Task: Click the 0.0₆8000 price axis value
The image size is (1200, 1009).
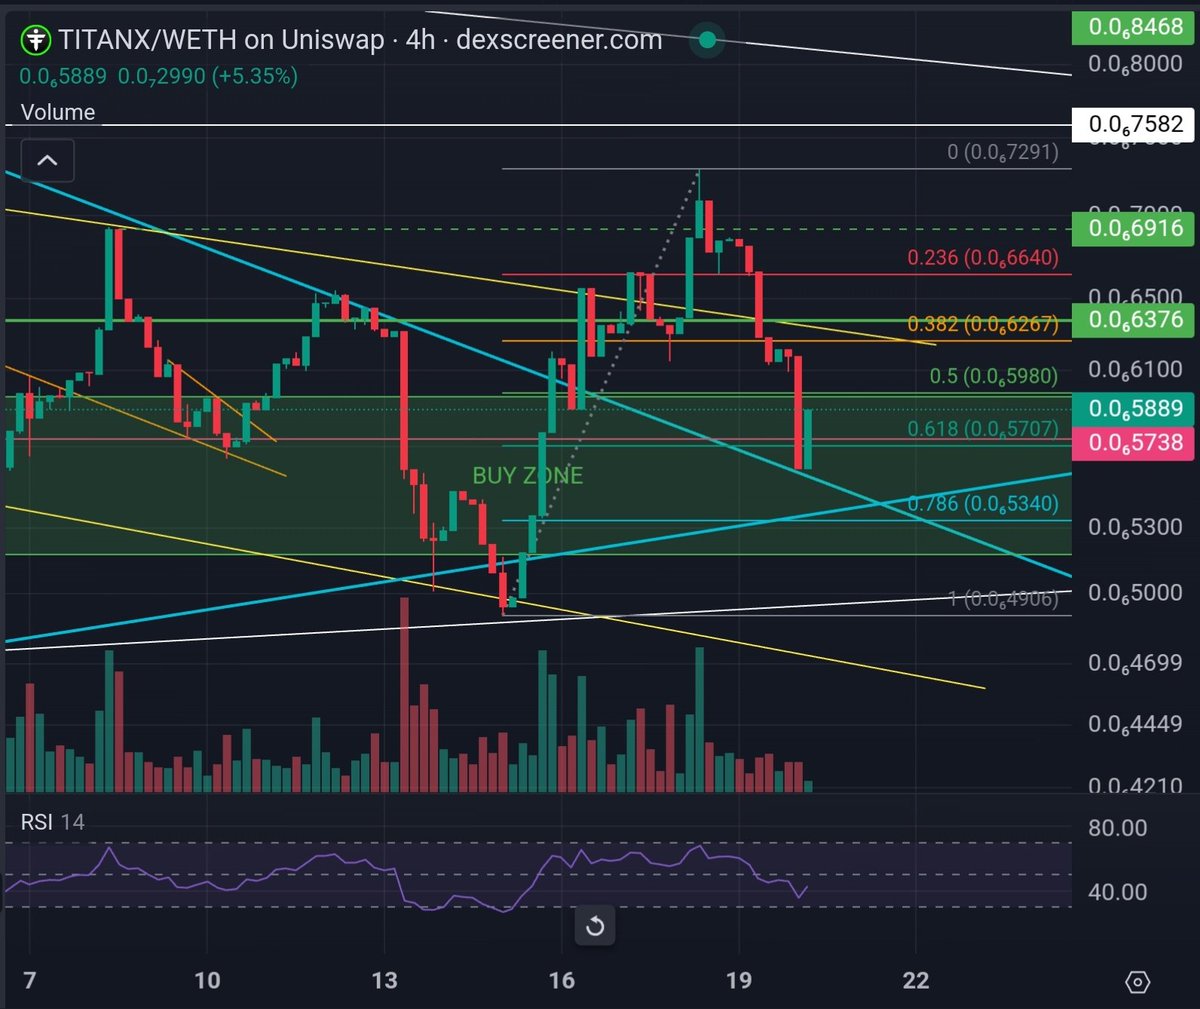Action: click(x=1135, y=64)
